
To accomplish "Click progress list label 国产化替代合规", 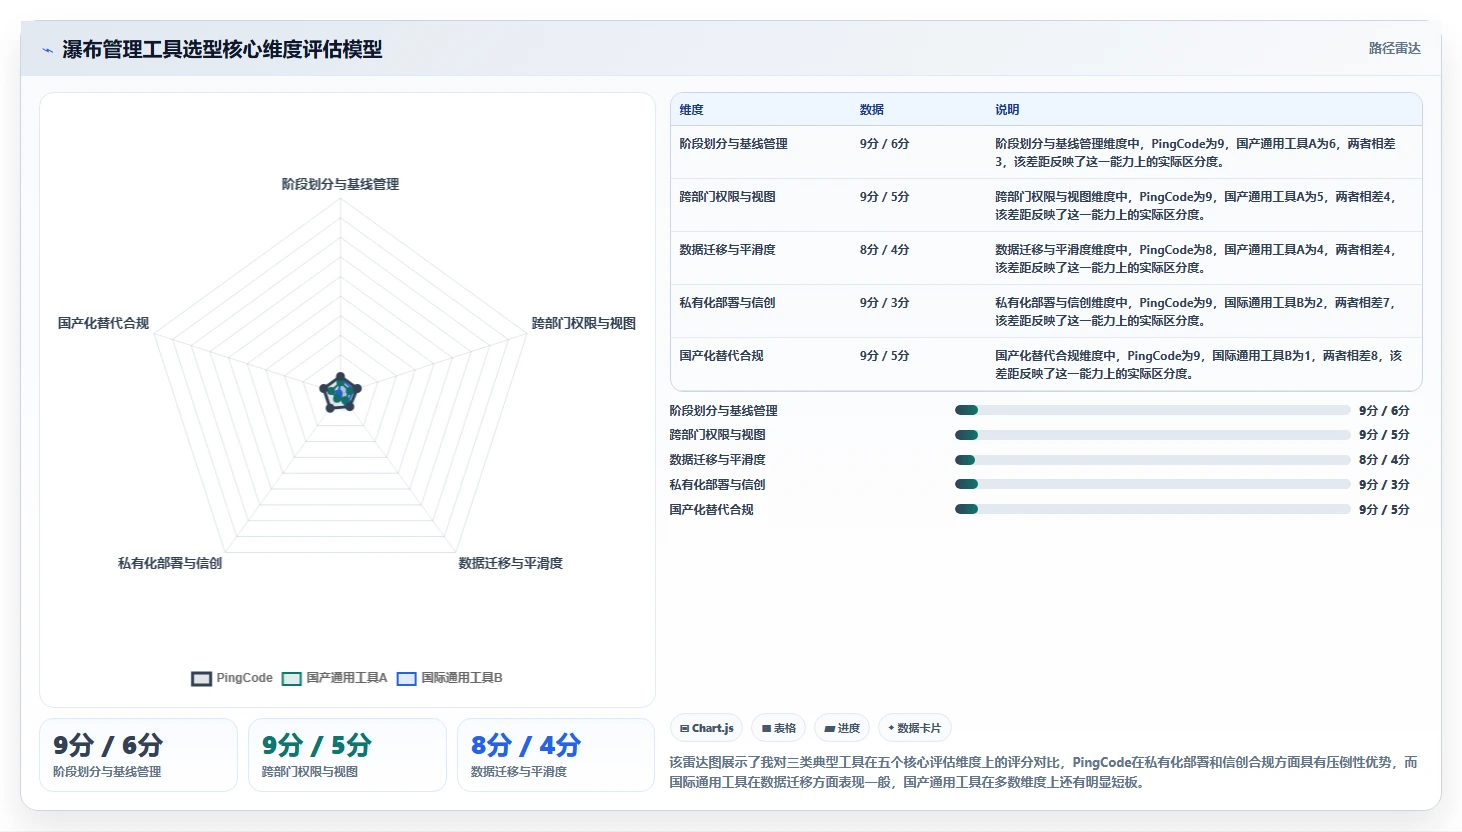I will tap(711, 510).
